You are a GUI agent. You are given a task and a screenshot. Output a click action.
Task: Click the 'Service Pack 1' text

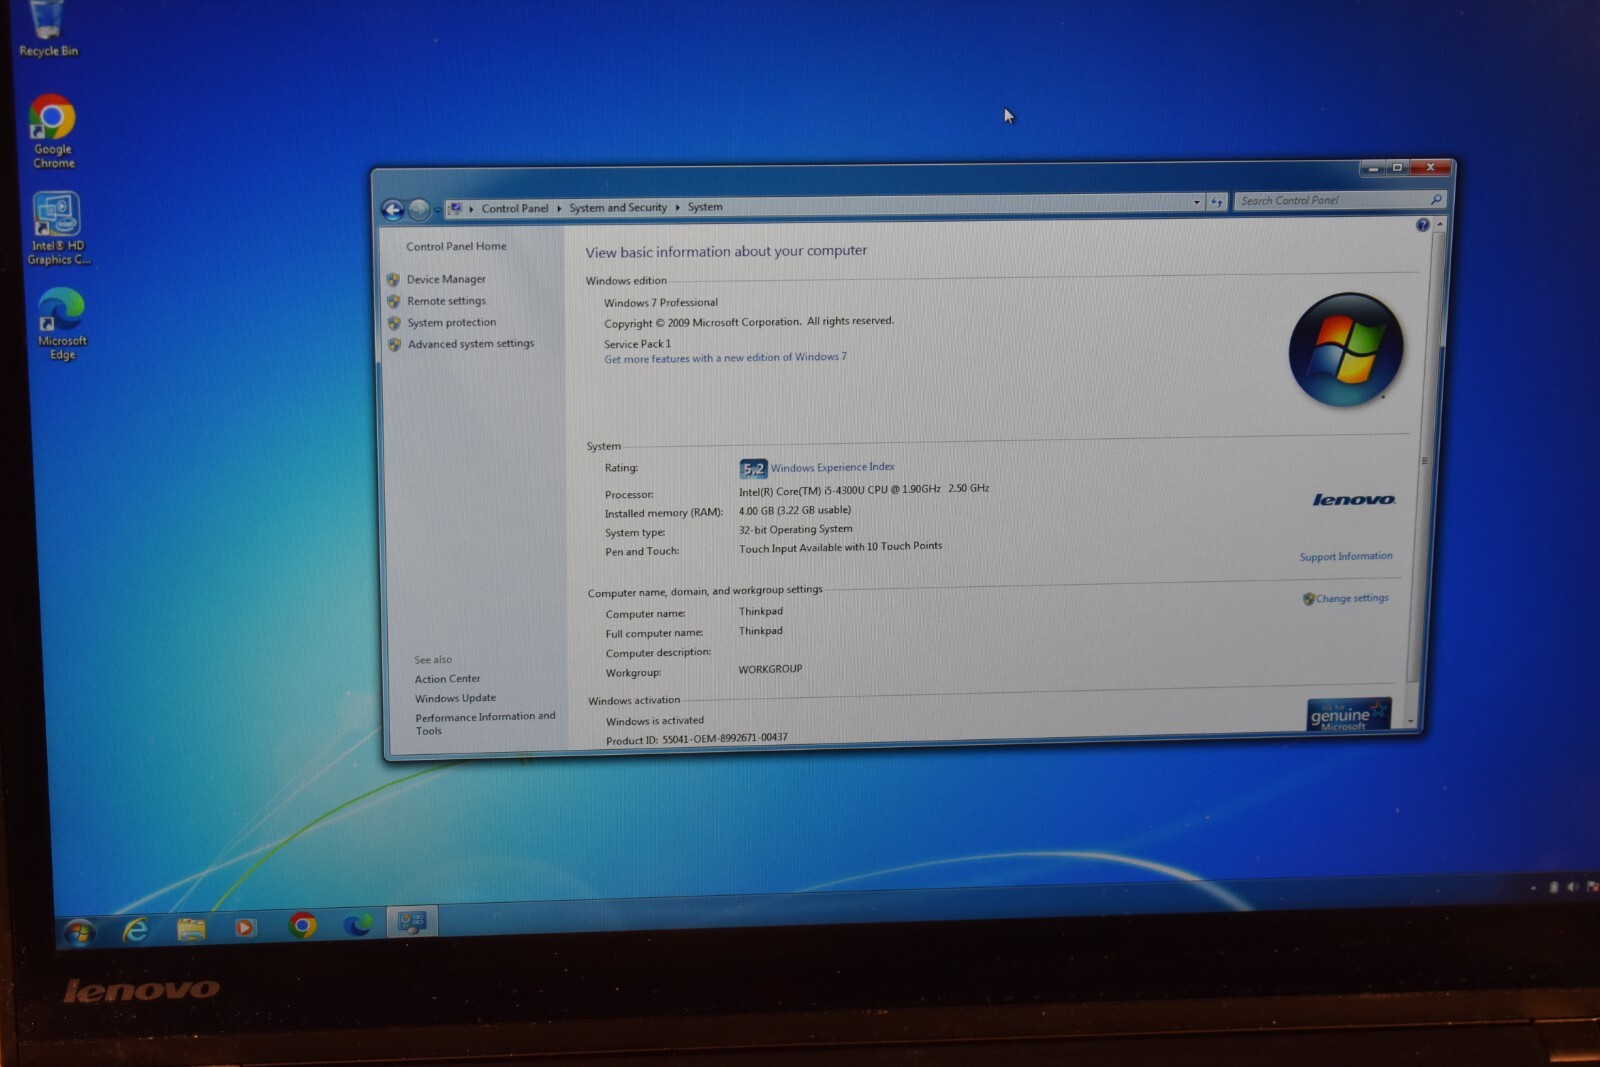coord(637,344)
